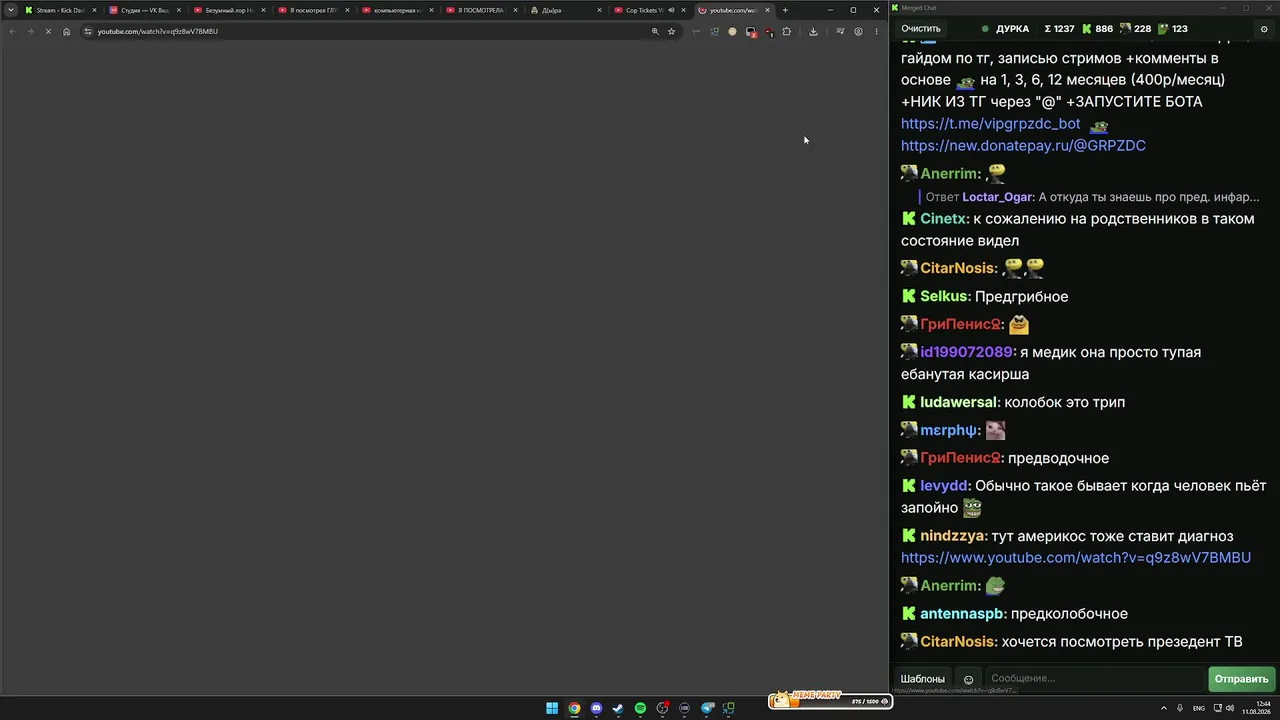Select chat user Cinetx
Screen dimensions: 1280x720
click(x=944, y=219)
